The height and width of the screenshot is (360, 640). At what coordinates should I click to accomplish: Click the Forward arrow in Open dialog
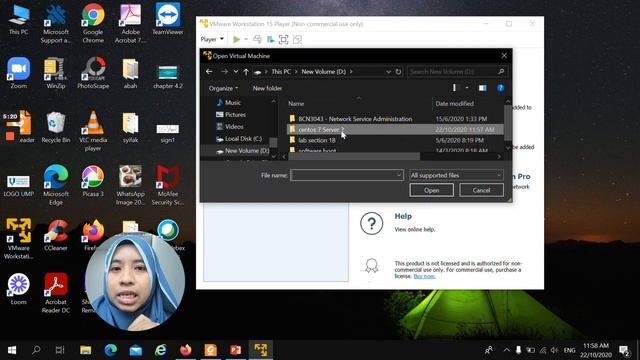coord(224,72)
